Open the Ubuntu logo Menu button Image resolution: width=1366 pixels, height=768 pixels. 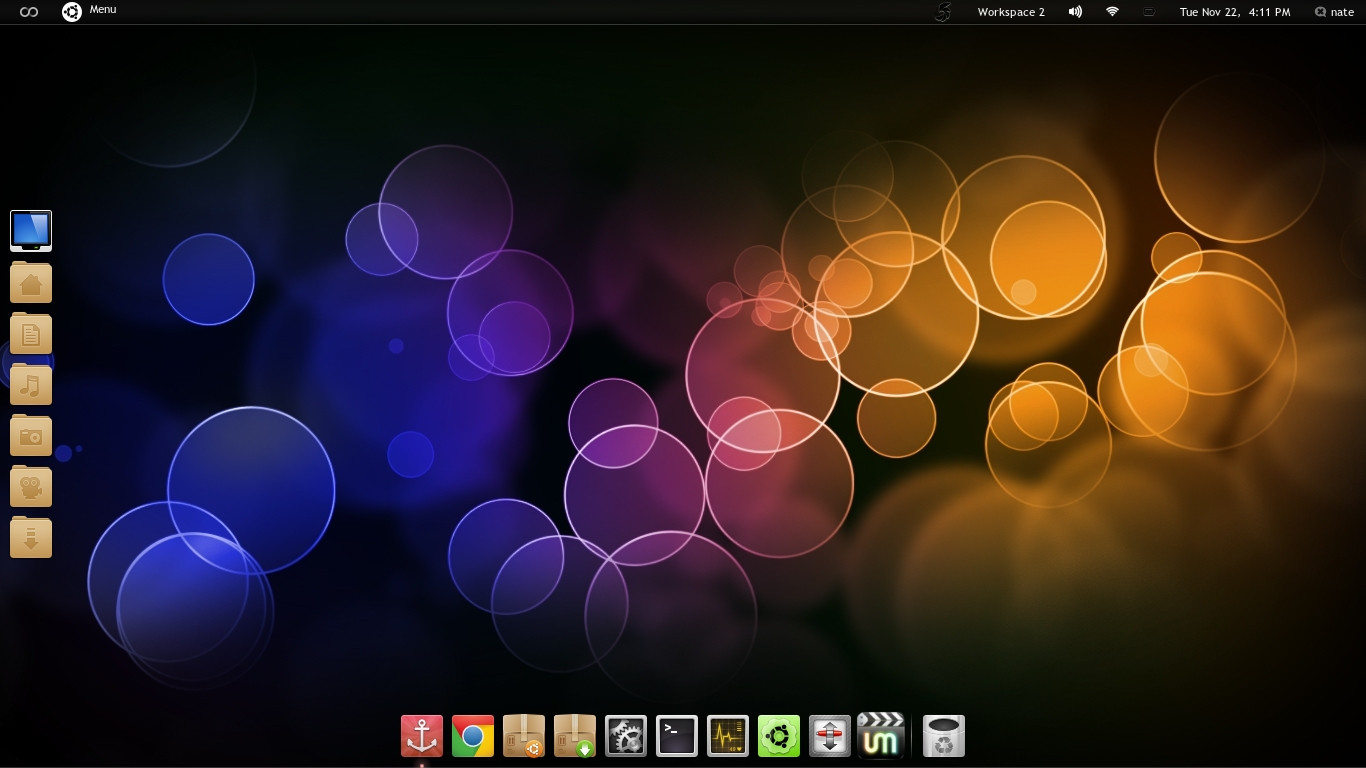pyautogui.click(x=89, y=11)
